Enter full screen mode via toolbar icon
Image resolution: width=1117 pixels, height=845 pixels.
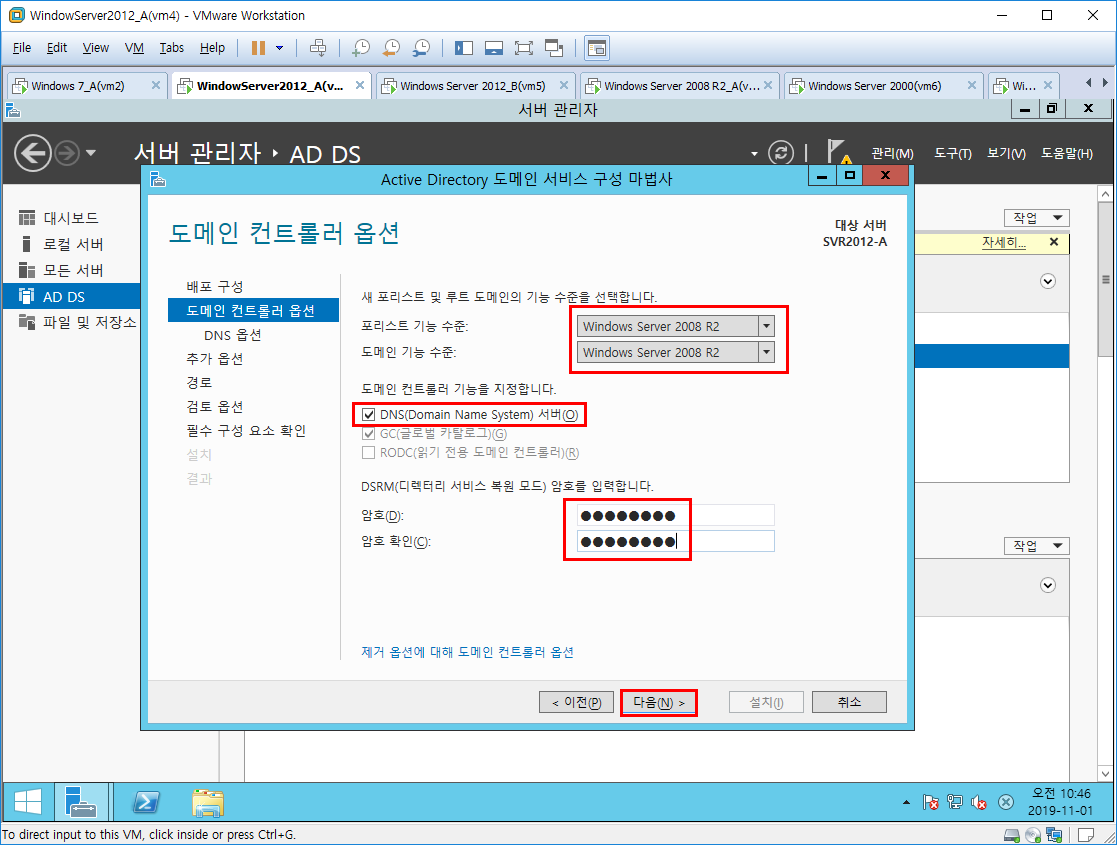[524, 48]
